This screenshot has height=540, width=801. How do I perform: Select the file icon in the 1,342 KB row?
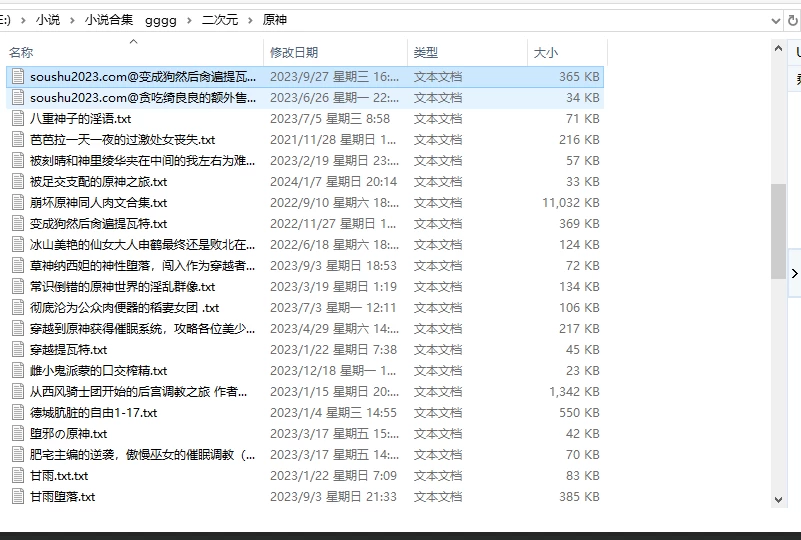(18, 391)
